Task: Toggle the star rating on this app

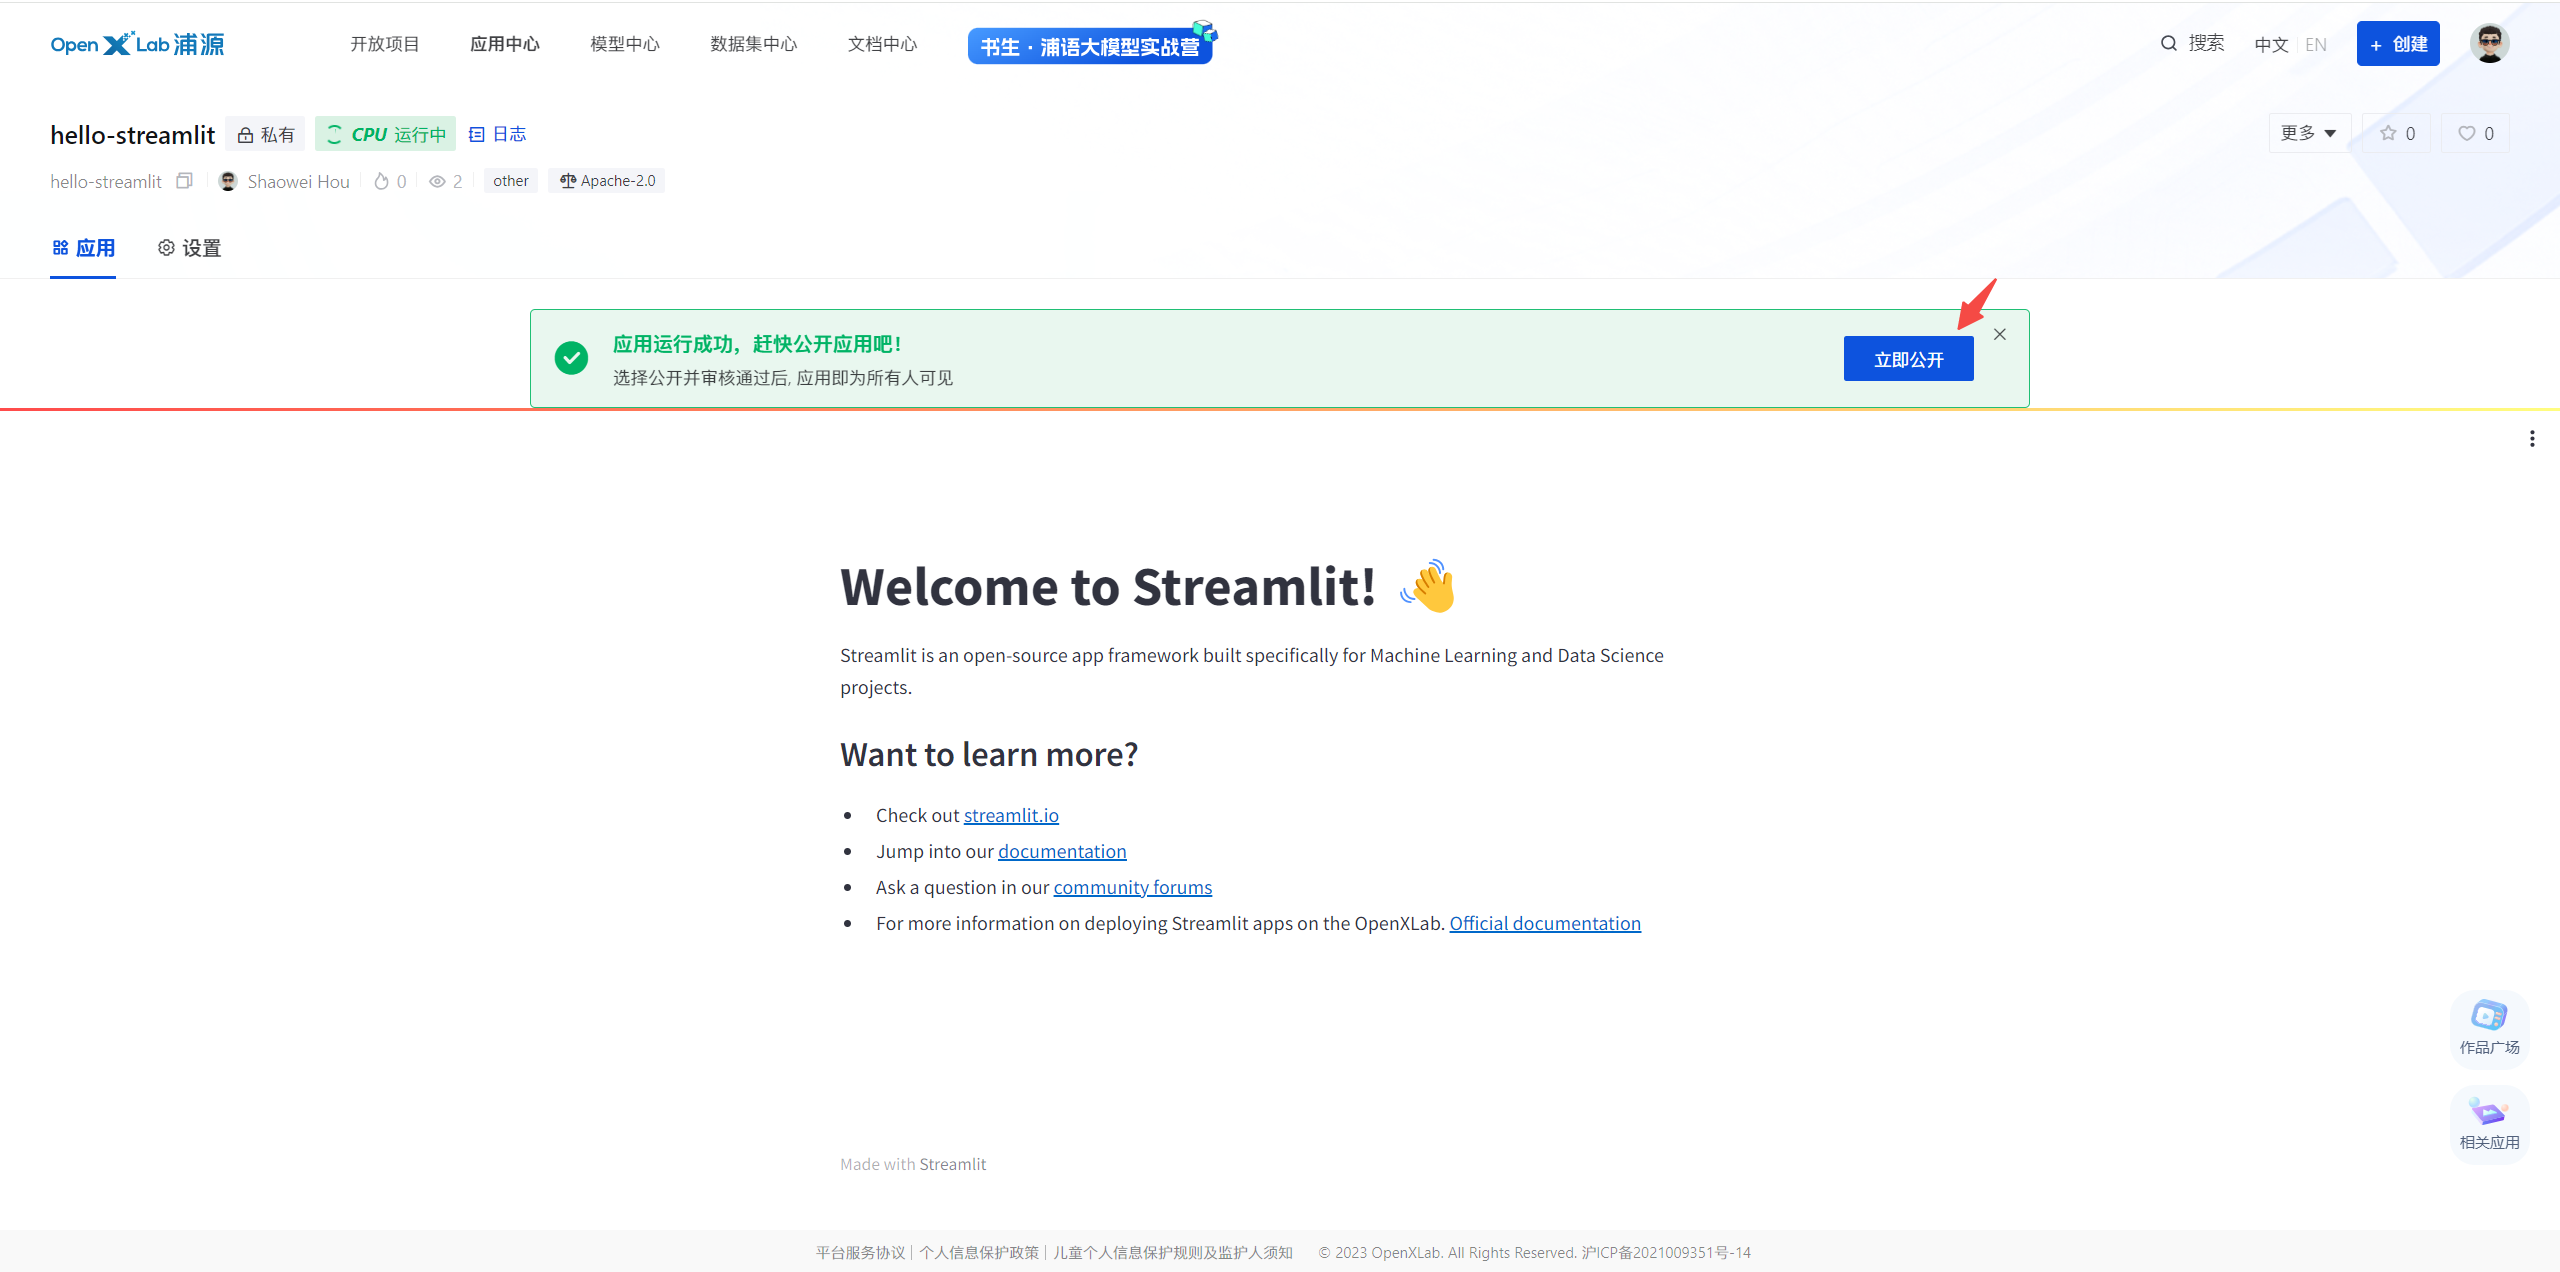Action: coord(2396,132)
